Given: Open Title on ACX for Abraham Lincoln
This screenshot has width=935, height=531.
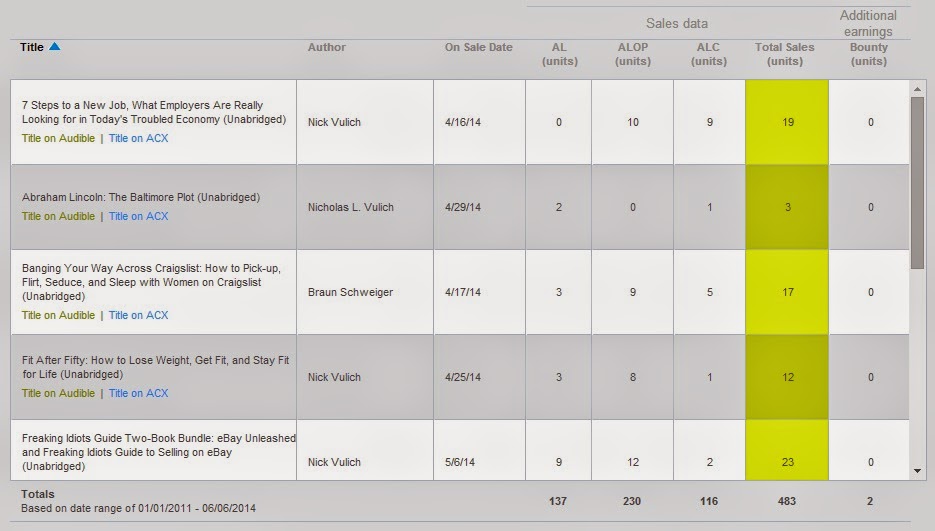Looking at the screenshot, I should pyautogui.click(x=138, y=216).
